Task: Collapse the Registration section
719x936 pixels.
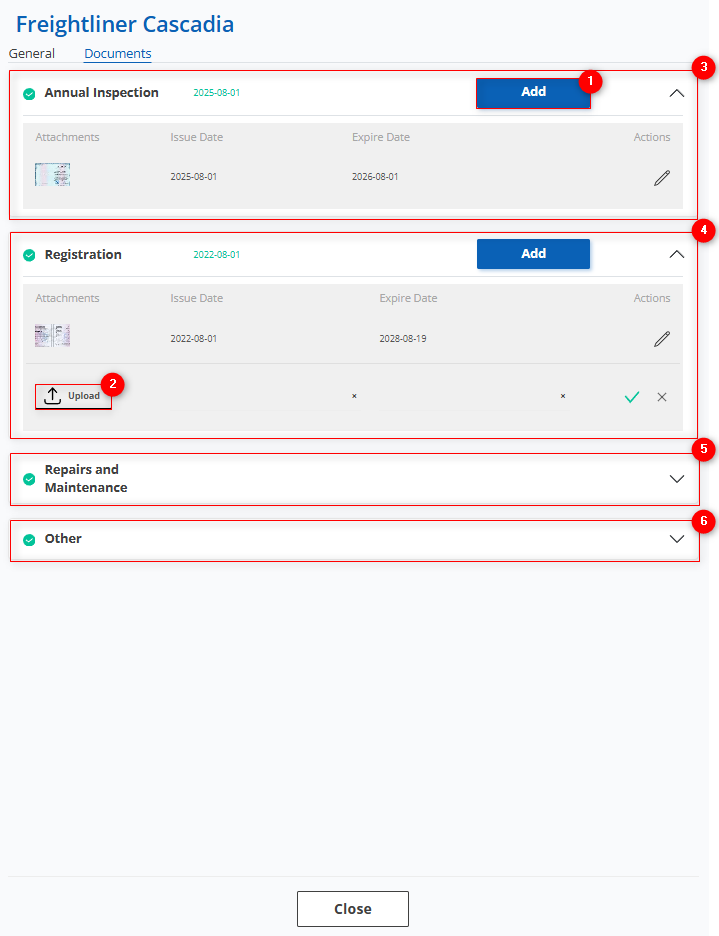Action: coord(677,254)
